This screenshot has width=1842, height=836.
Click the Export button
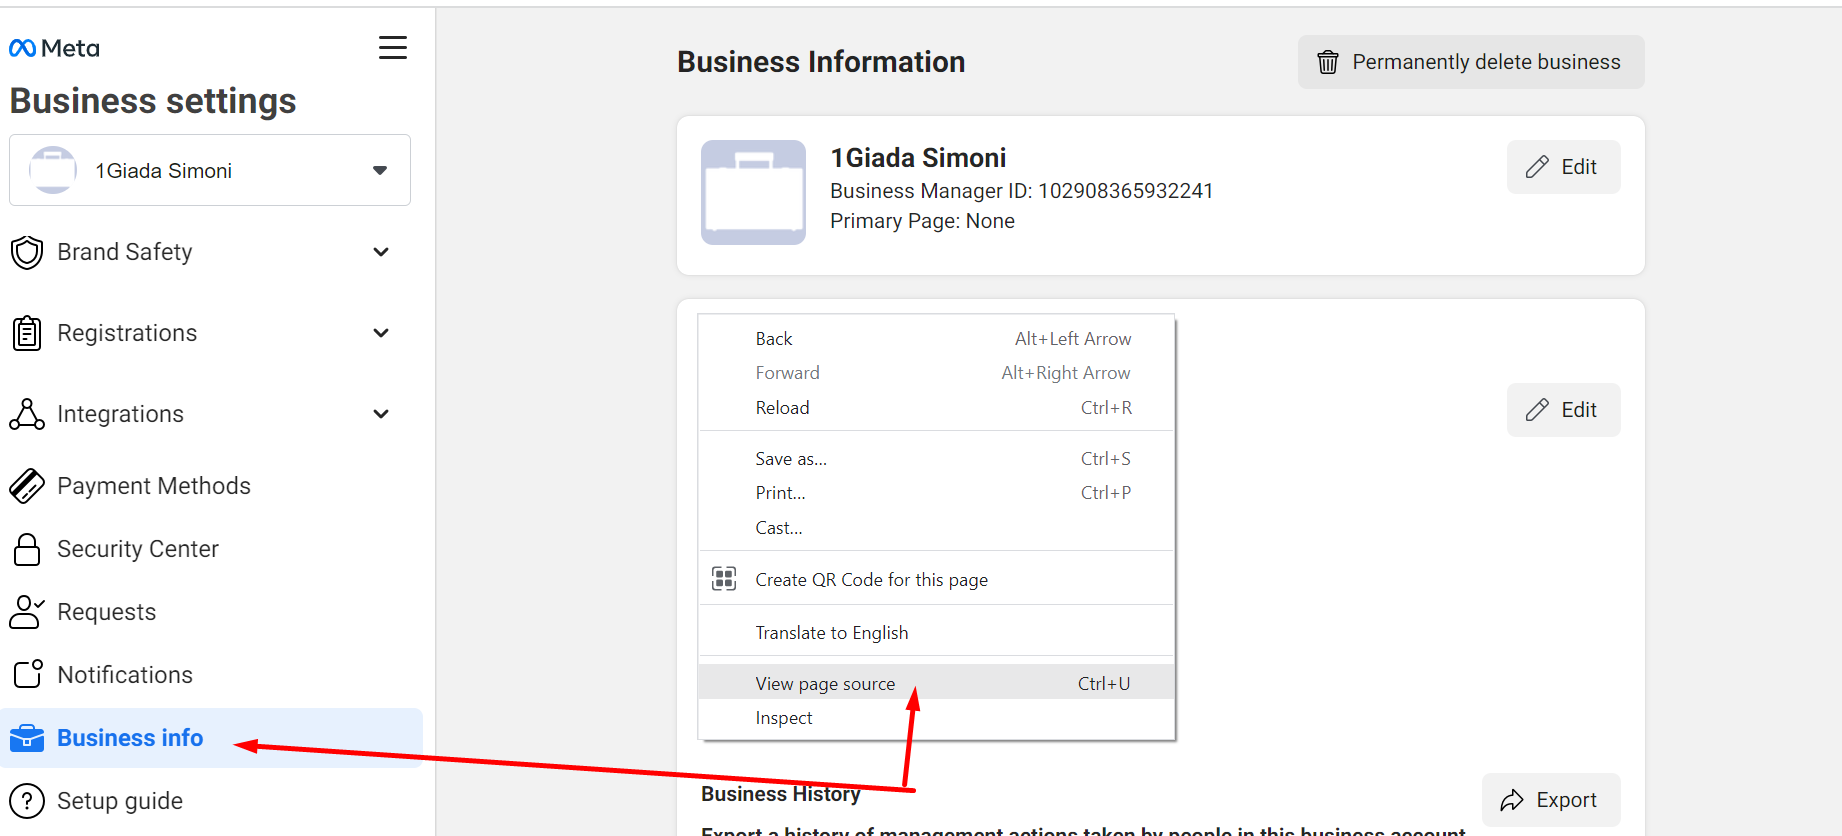(x=1551, y=800)
